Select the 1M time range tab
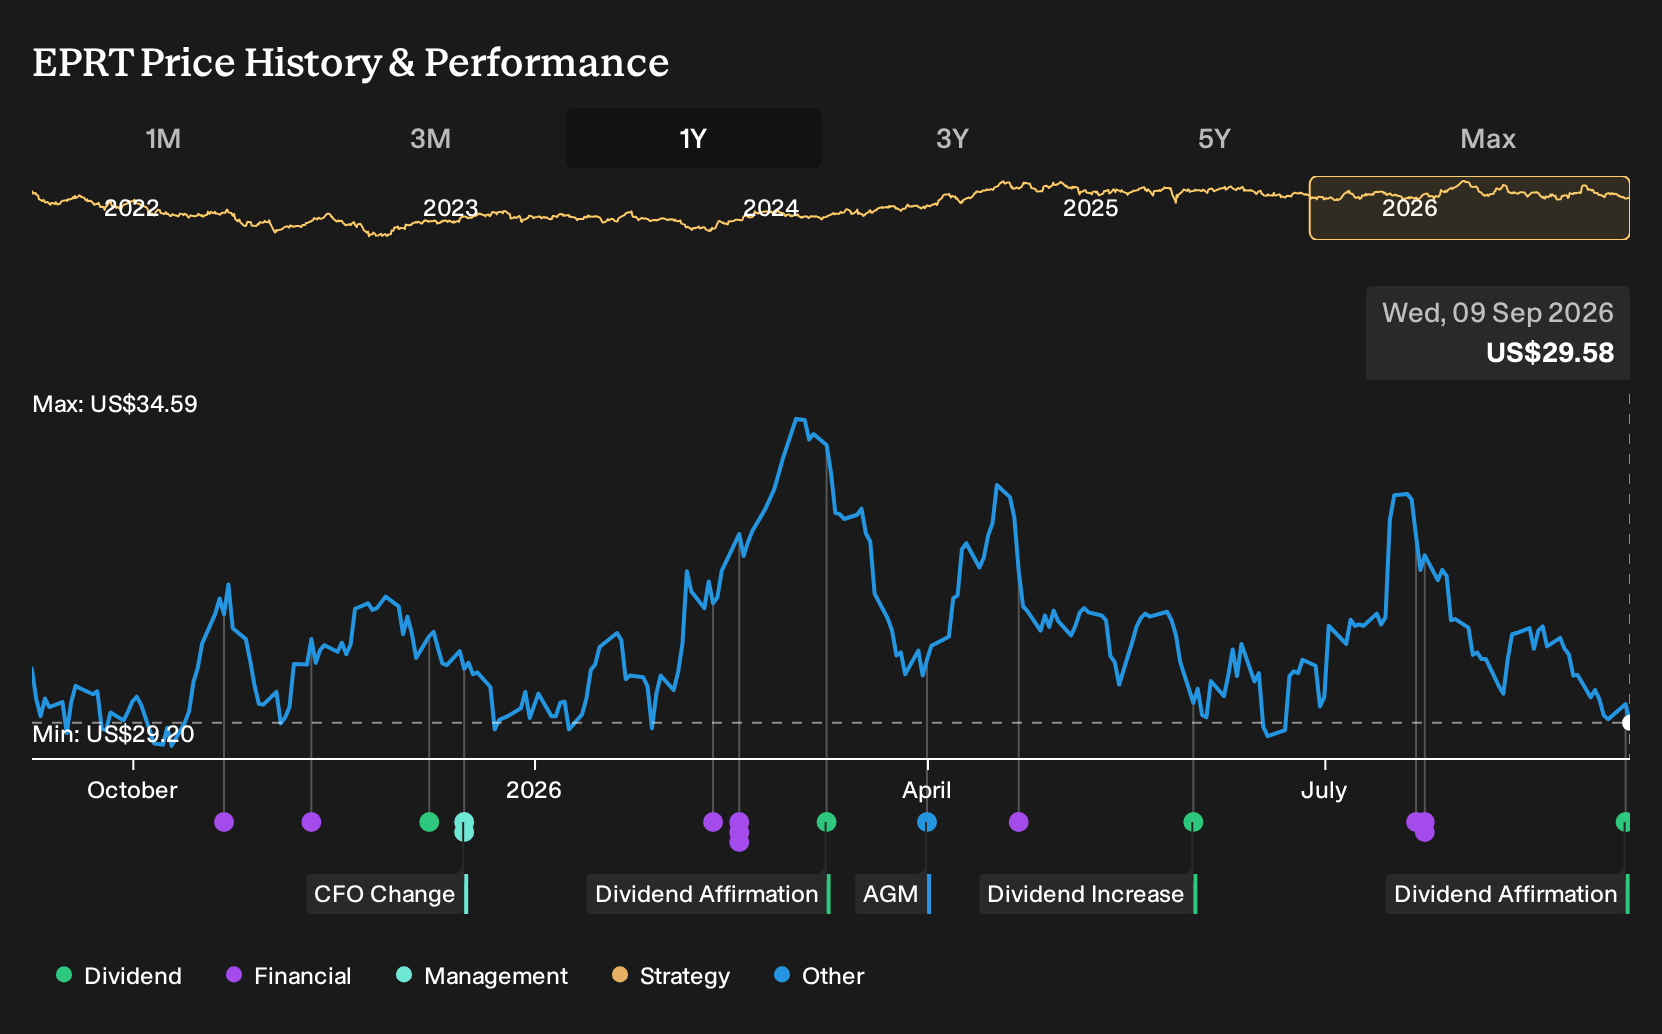 (163, 138)
